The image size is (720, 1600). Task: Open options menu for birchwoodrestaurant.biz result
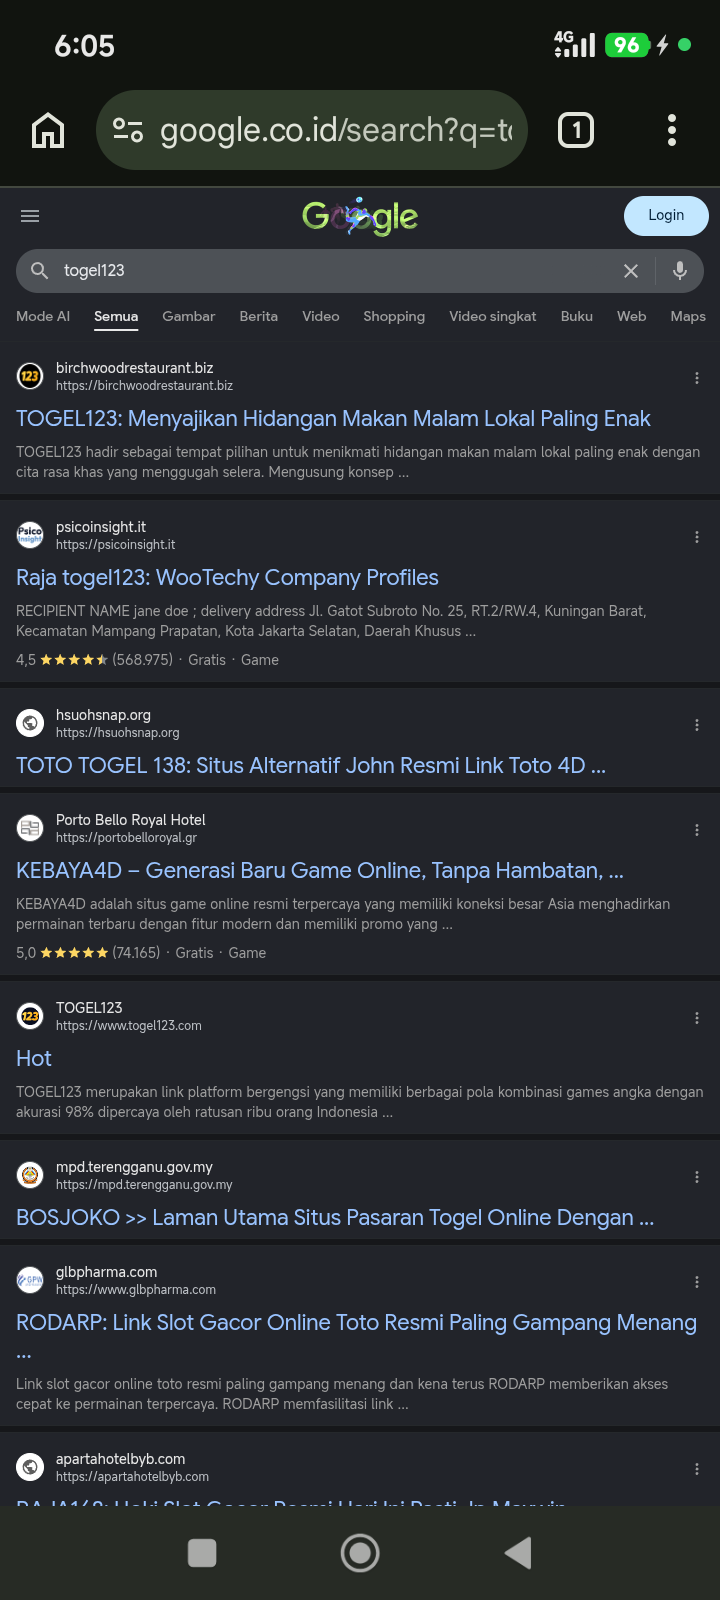point(697,378)
